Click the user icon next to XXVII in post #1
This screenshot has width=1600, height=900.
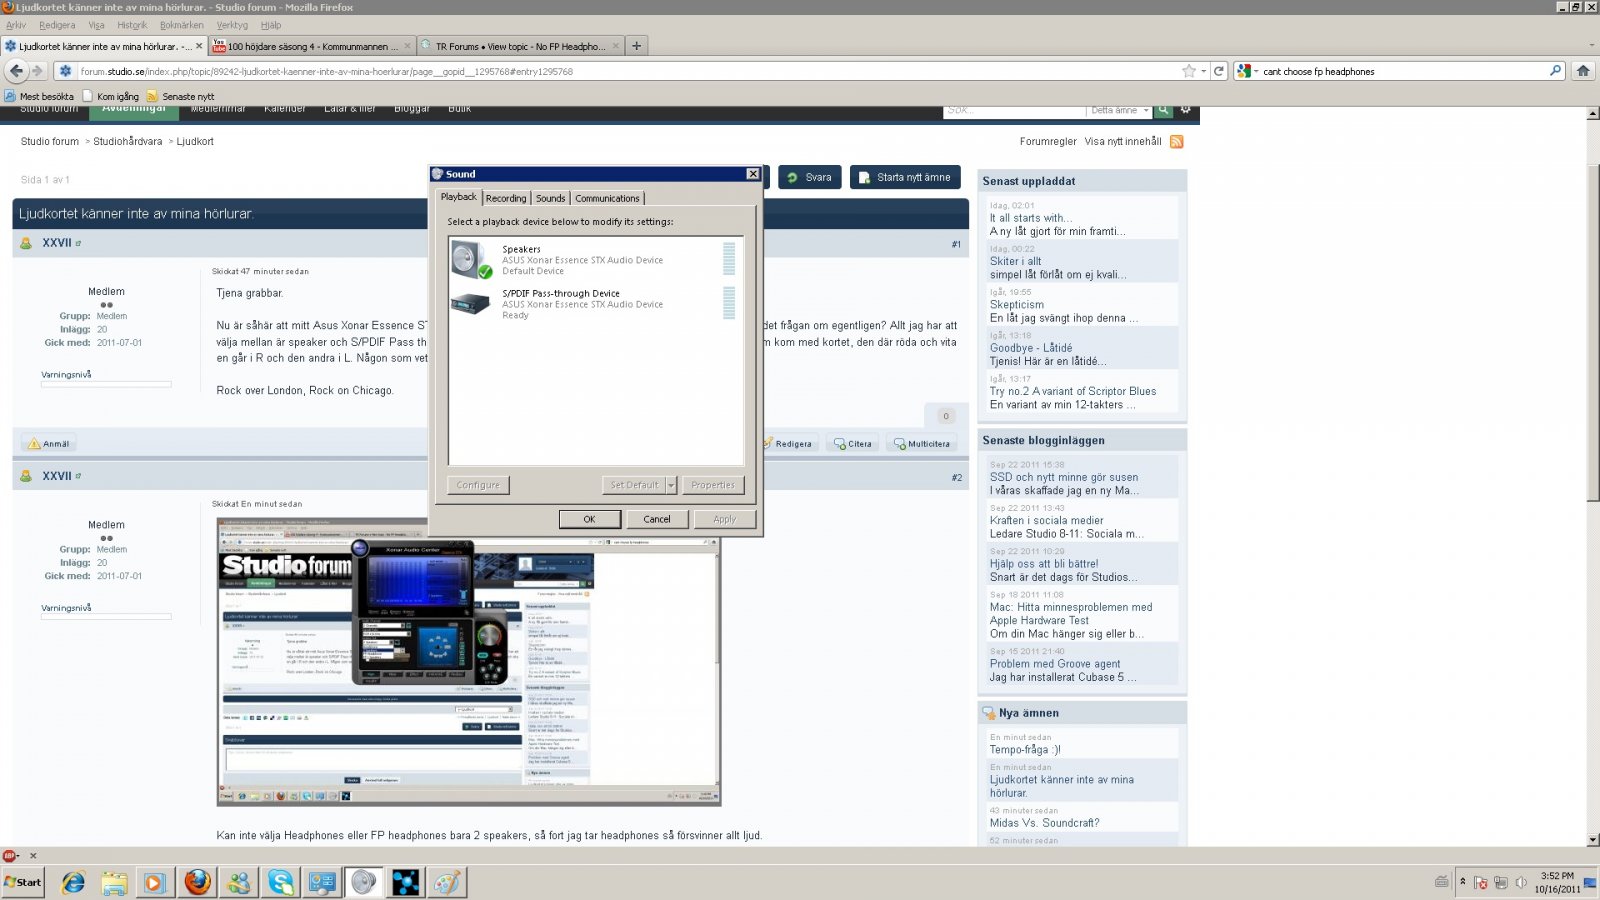[x=26, y=243]
